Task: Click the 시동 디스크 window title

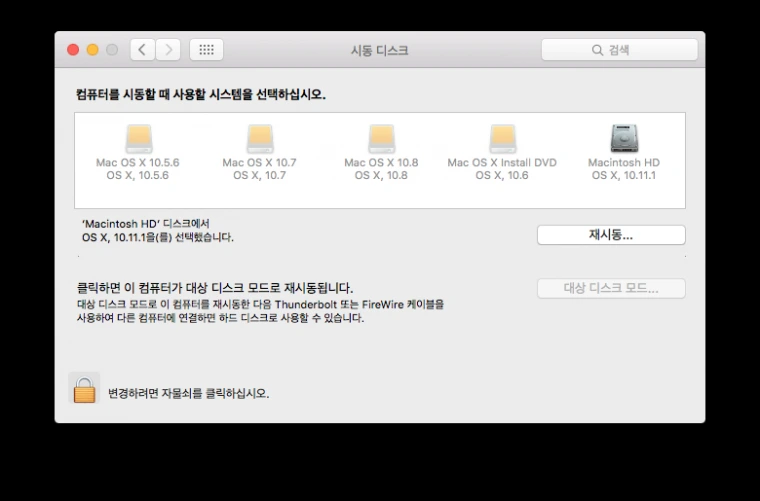Action: [380, 50]
